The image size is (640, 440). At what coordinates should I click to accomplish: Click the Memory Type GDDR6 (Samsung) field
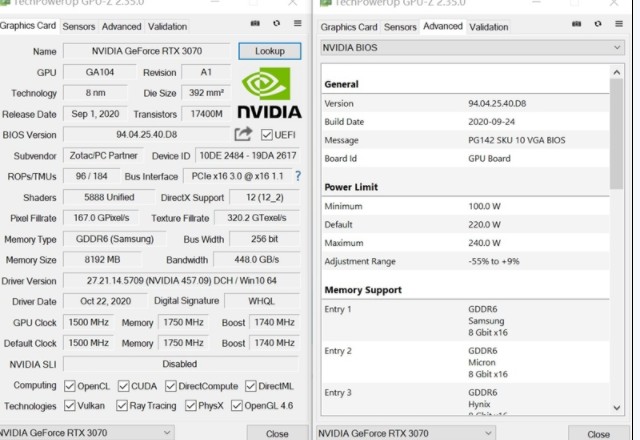click(x=115, y=239)
